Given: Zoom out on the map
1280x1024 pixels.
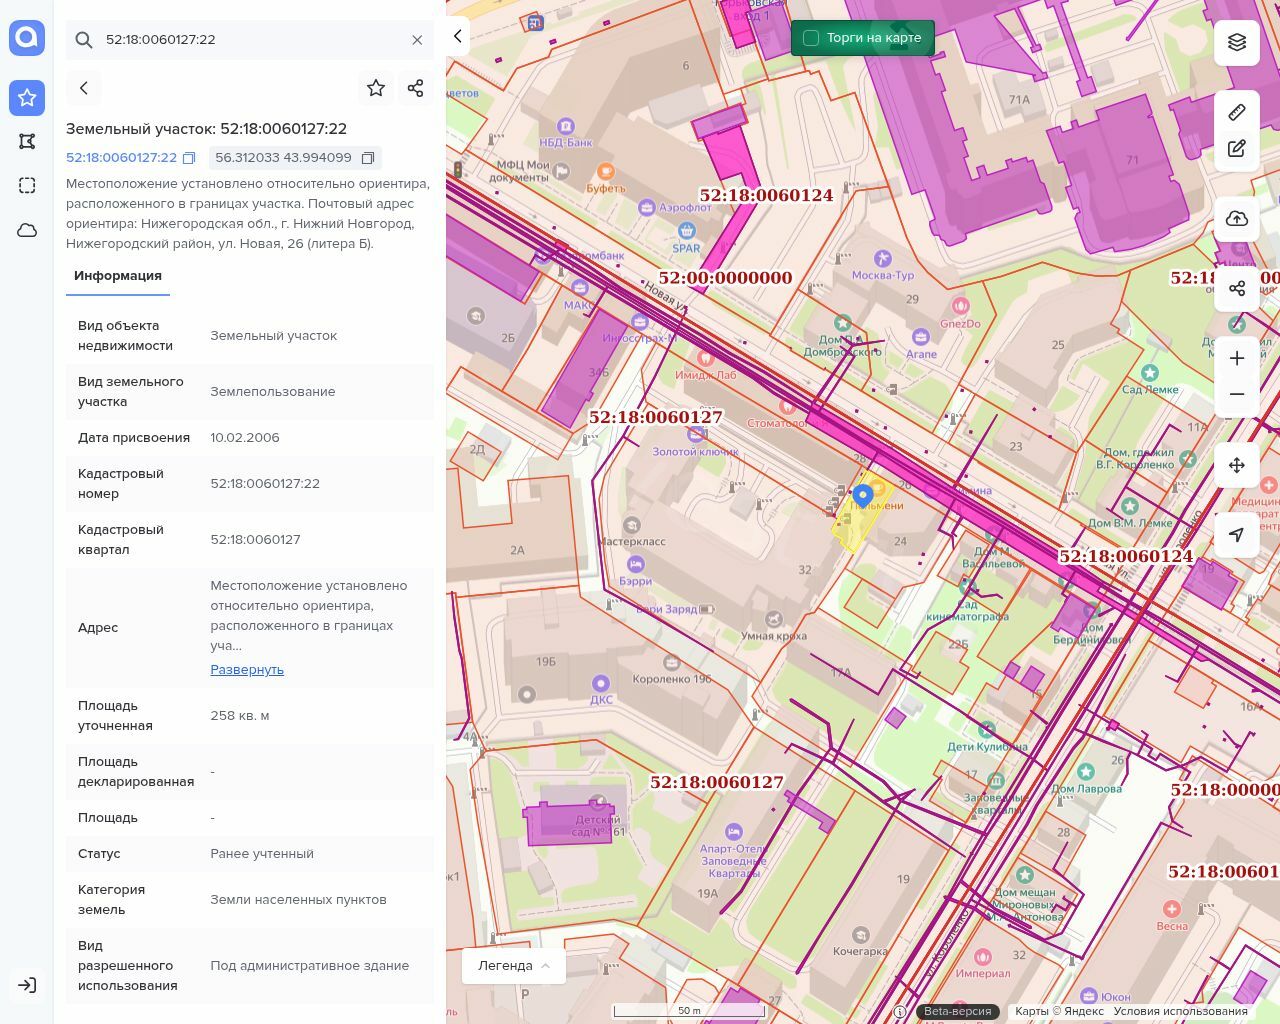Looking at the screenshot, I should [1237, 394].
